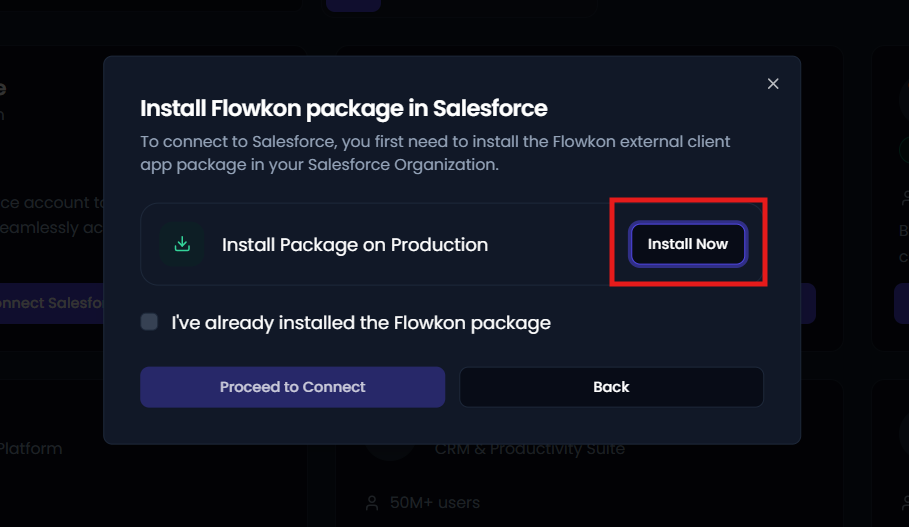Image resolution: width=909 pixels, height=527 pixels.
Task: Click the dimmed purple button at the top
Action: click(353, 5)
